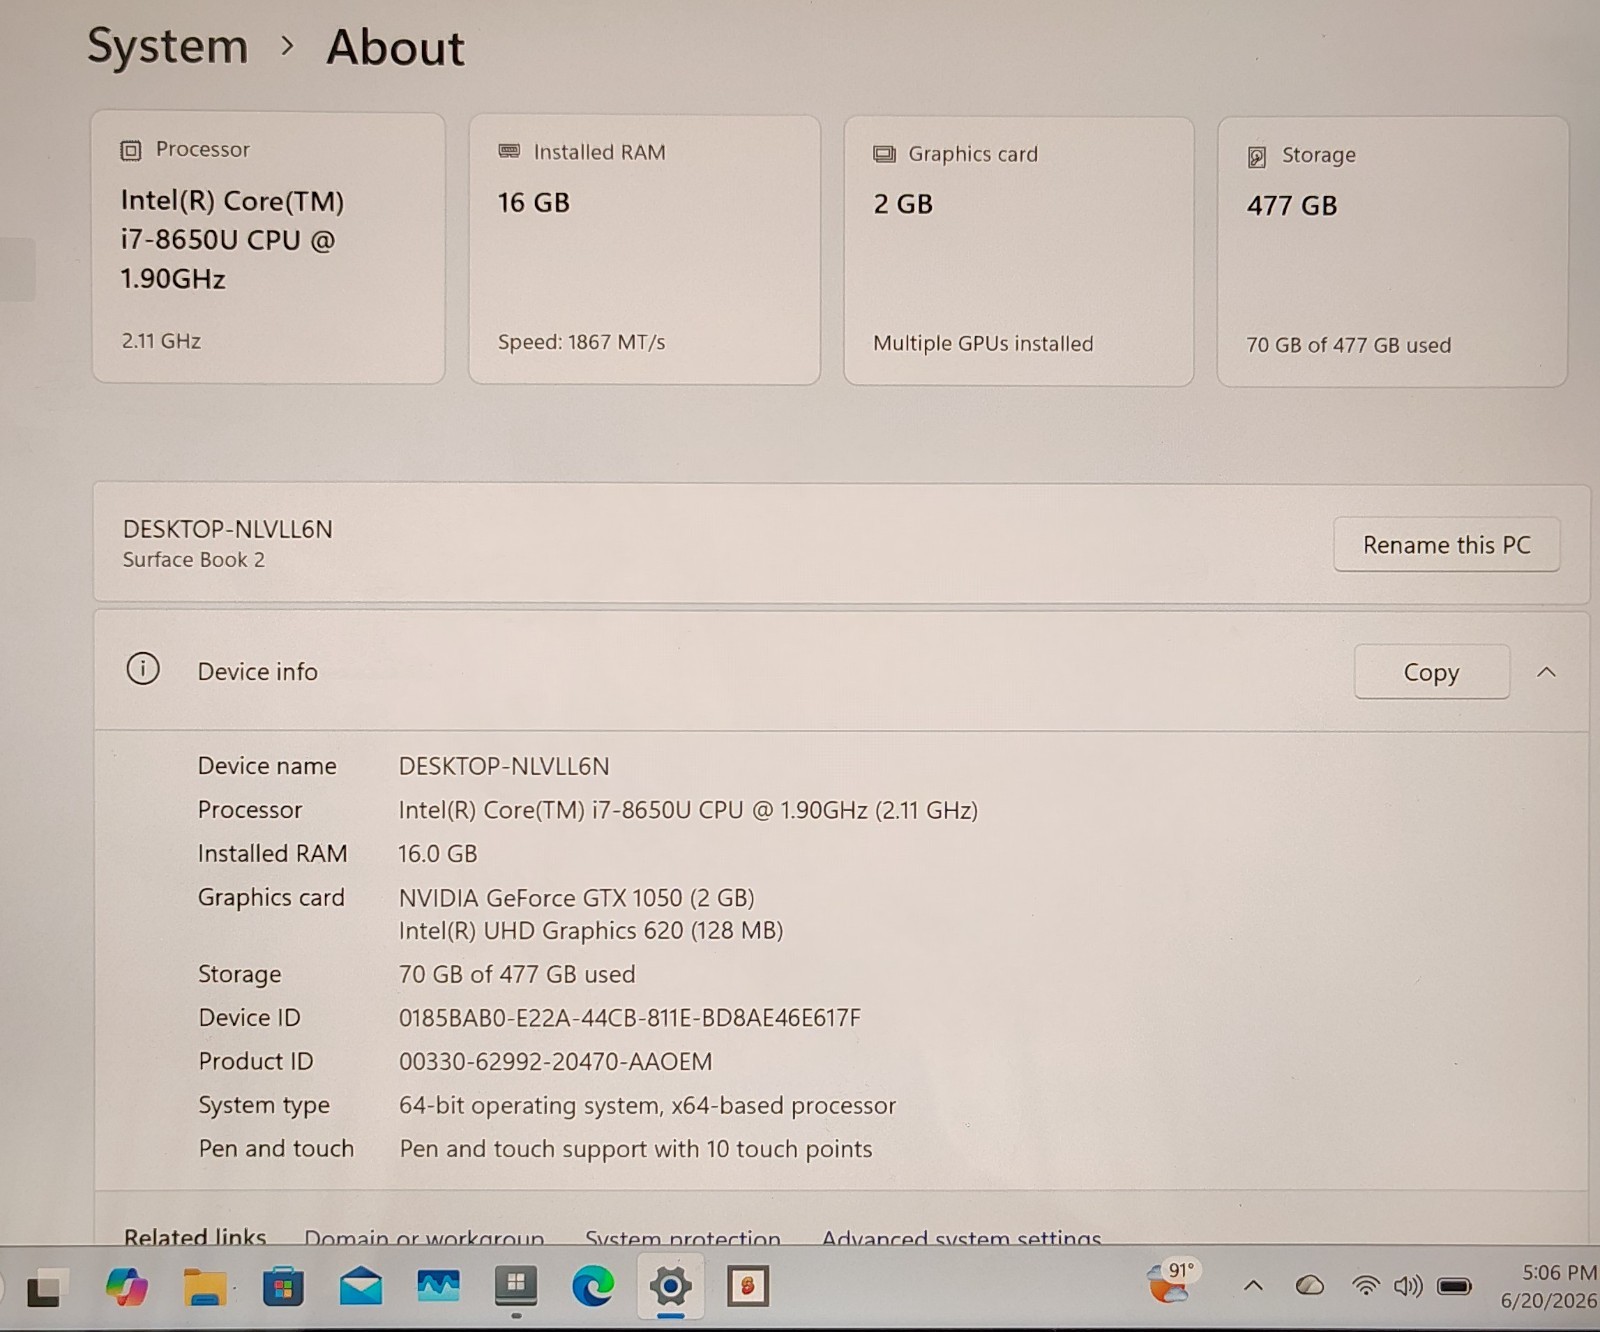The width and height of the screenshot is (1600, 1332).
Task: Select Device name value DESKTOP-NLVLL6N
Action: click(504, 766)
